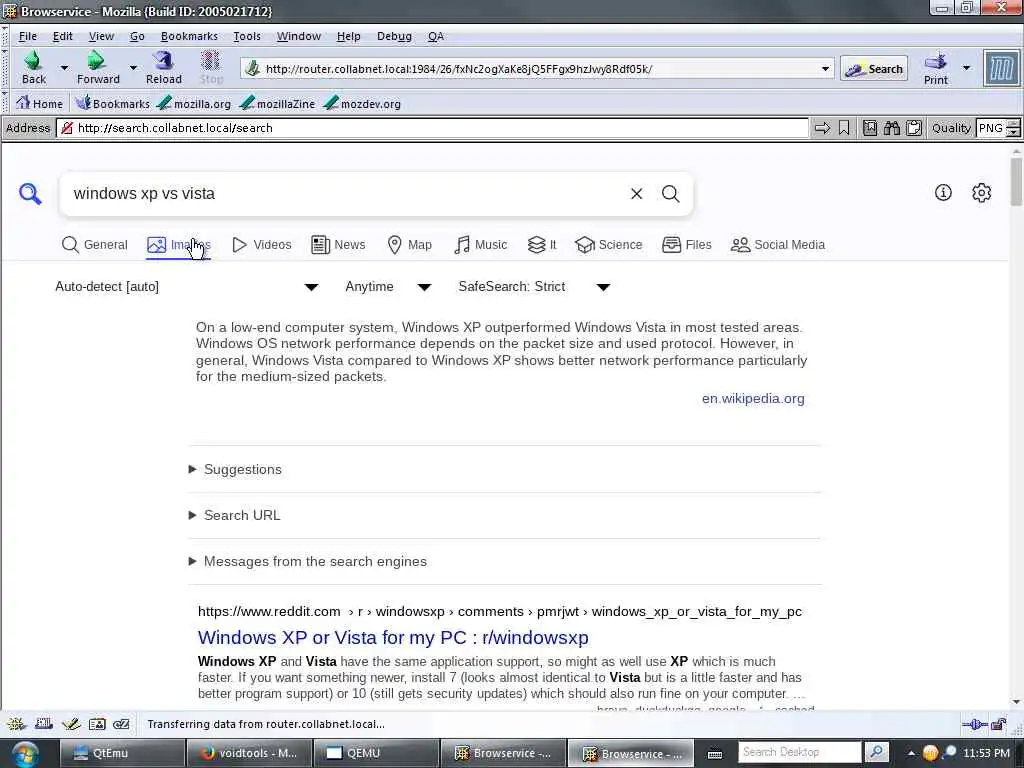Switch to the General search tab
The height and width of the screenshot is (768, 1024).
click(x=95, y=245)
